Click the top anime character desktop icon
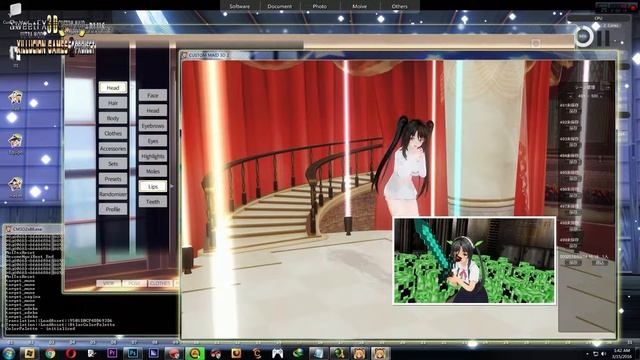This screenshot has height=360, width=640. (x=16, y=99)
